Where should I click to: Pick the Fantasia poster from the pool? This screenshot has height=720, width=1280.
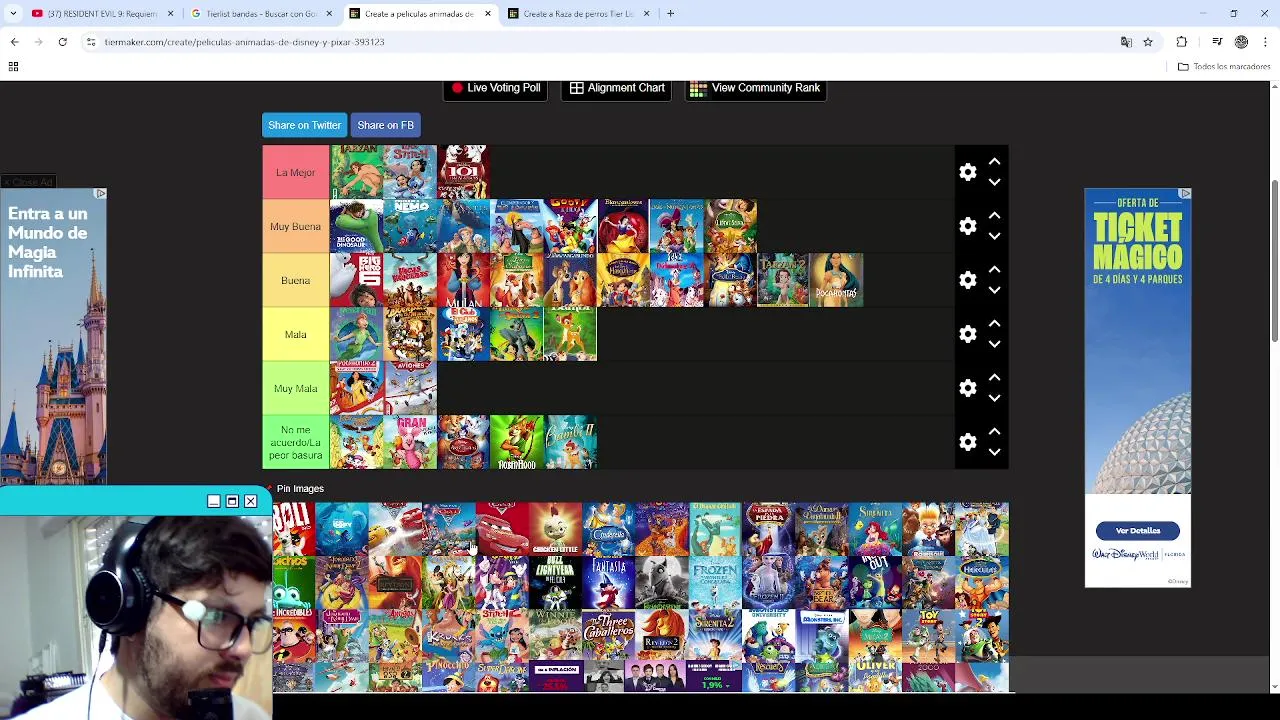(x=609, y=582)
